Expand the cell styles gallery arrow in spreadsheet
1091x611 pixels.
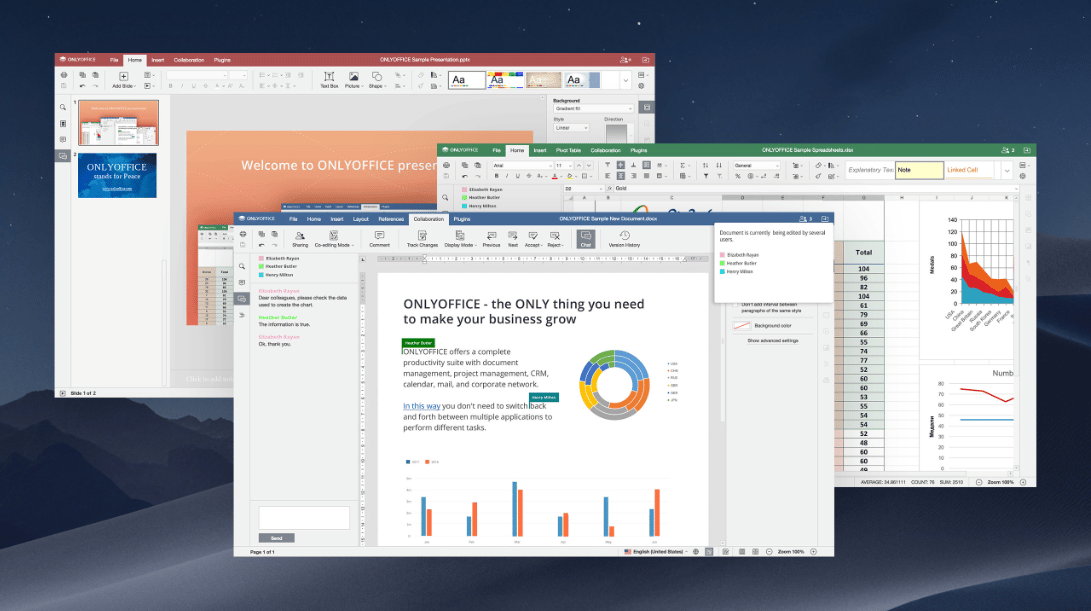pos(1007,170)
